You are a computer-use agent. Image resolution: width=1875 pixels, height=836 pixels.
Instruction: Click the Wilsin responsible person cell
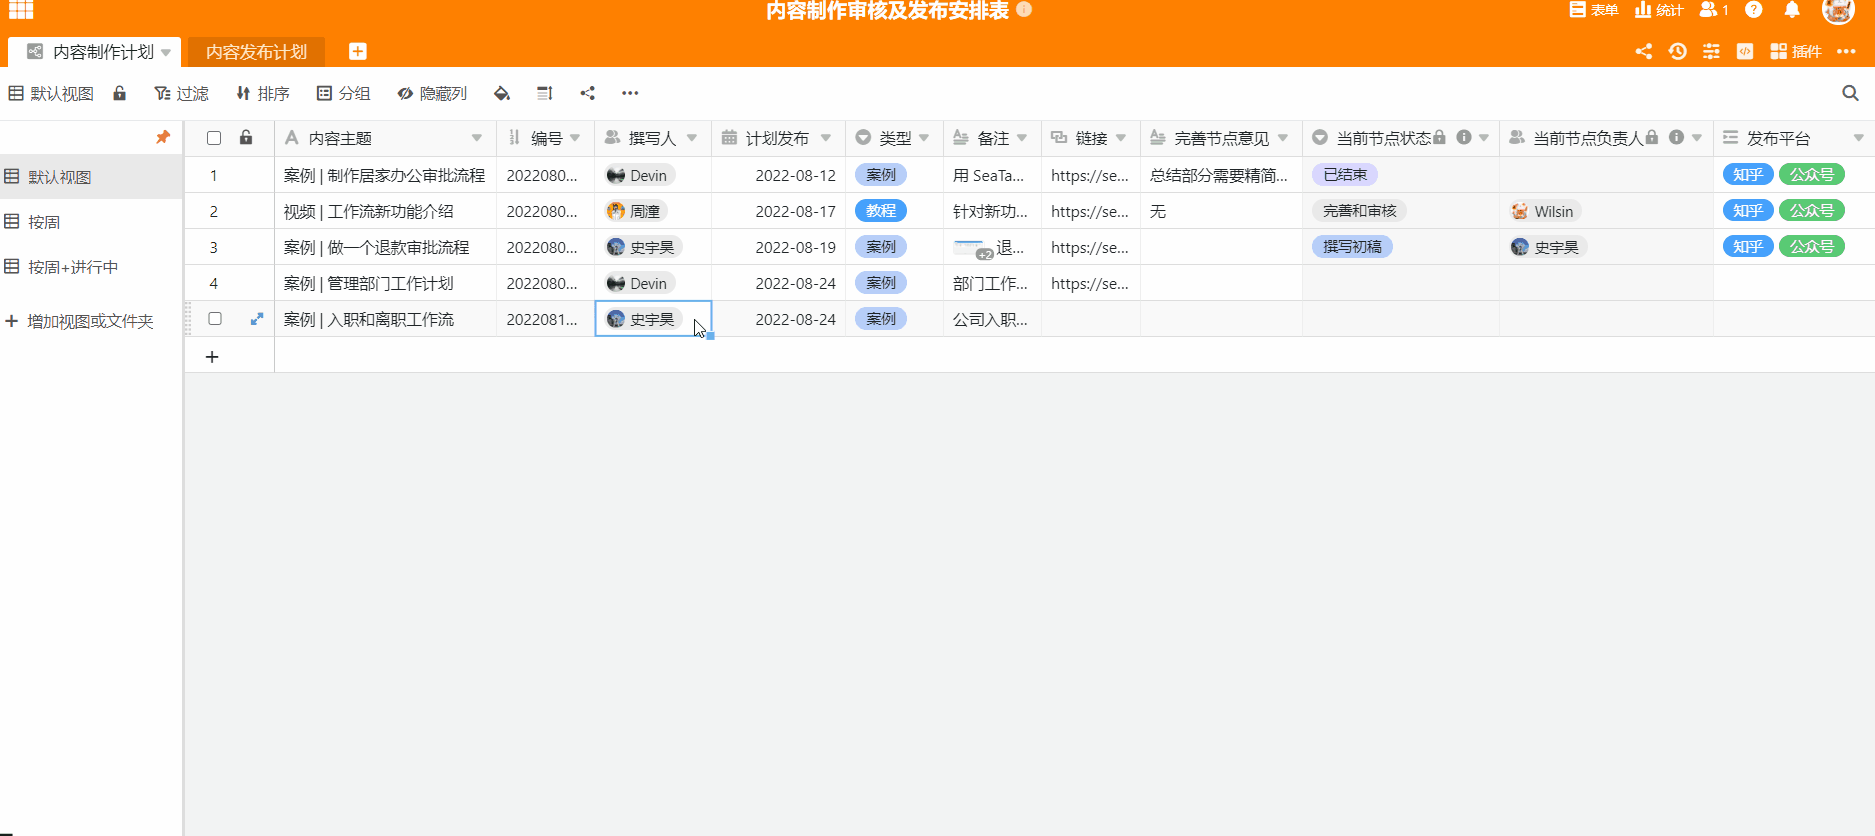1606,211
